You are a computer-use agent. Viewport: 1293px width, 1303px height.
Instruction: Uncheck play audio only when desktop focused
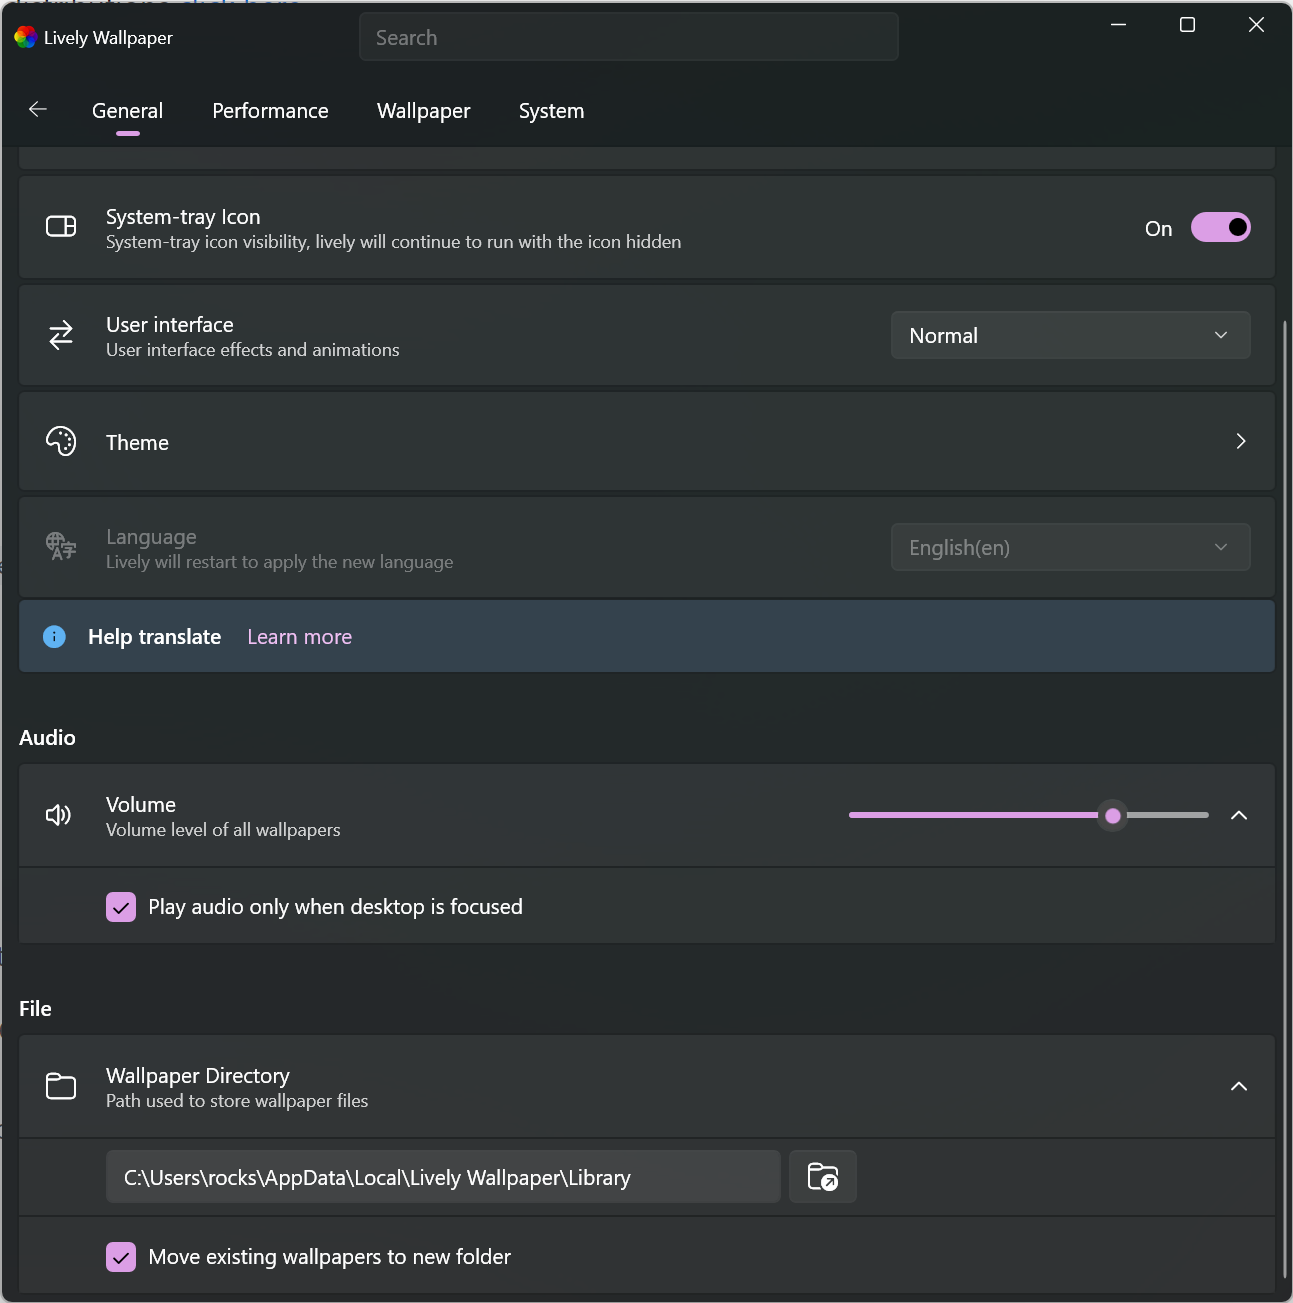pos(121,907)
